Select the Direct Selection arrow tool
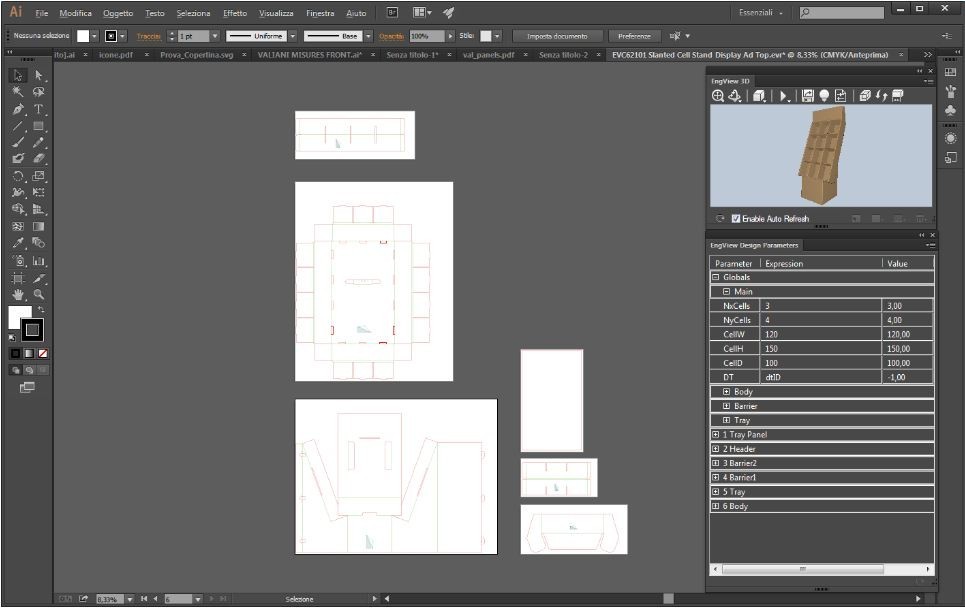The width and height of the screenshot is (965, 608). (x=39, y=75)
